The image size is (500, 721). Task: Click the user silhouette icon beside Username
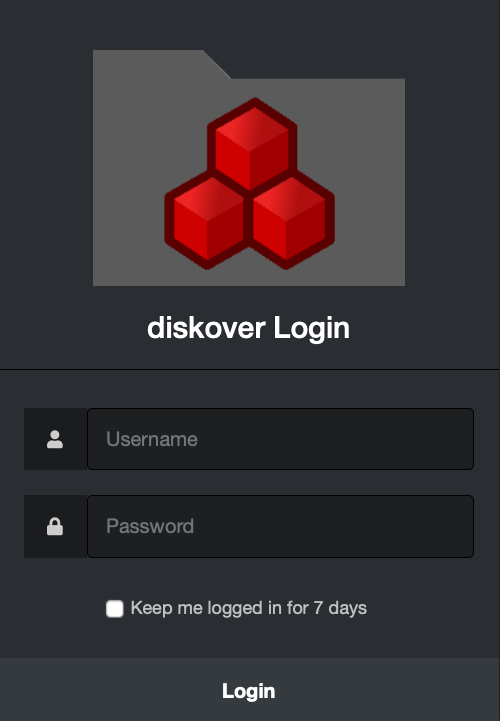click(55, 439)
